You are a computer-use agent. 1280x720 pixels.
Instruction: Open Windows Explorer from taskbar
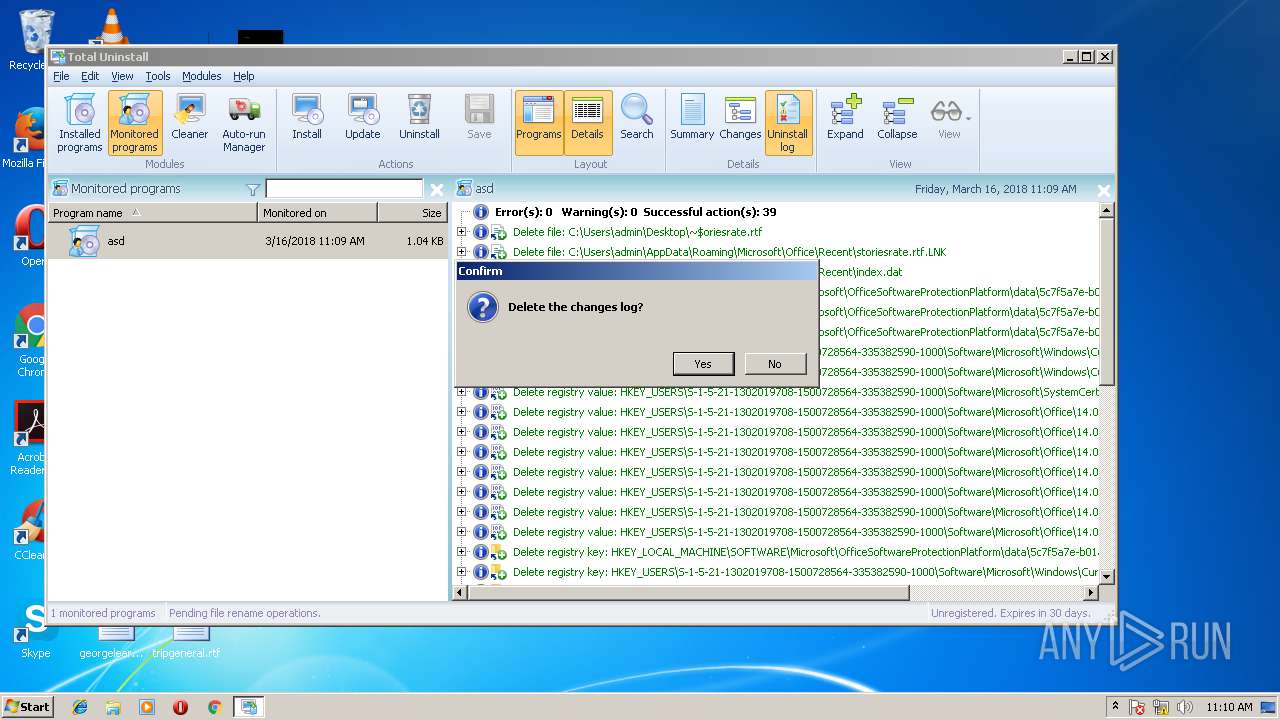point(113,707)
